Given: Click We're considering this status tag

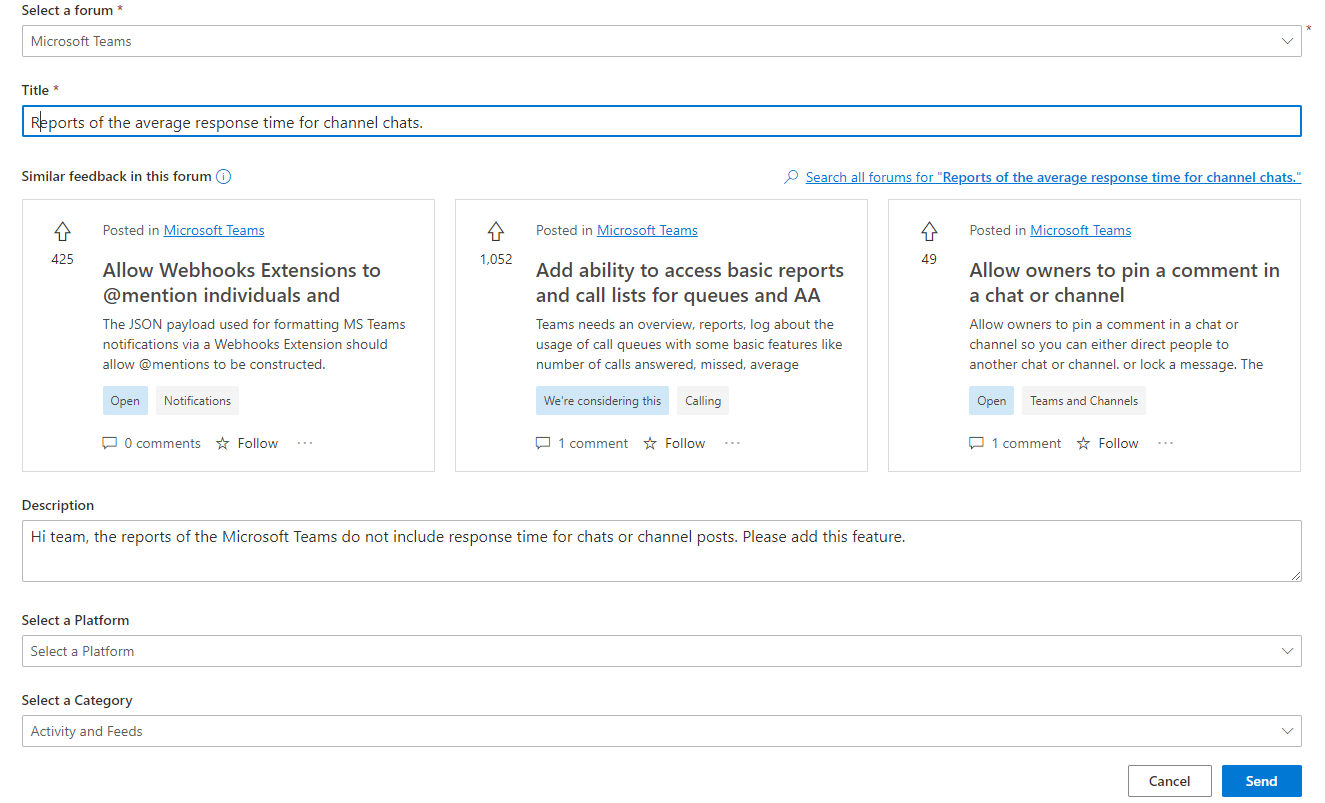Looking at the screenshot, I should click(602, 401).
